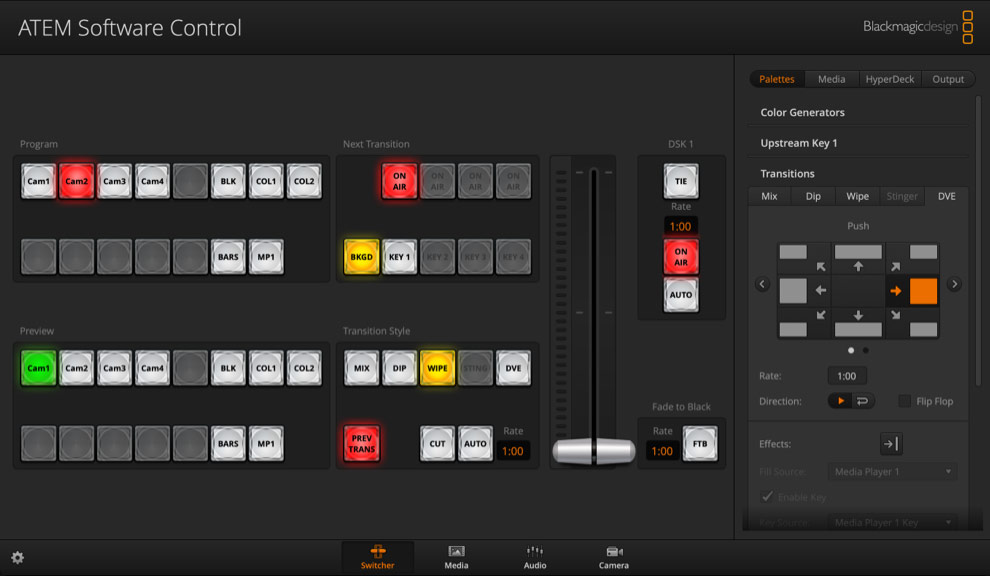
Task: Click the DSK 1 Rate field
Action: (680, 225)
